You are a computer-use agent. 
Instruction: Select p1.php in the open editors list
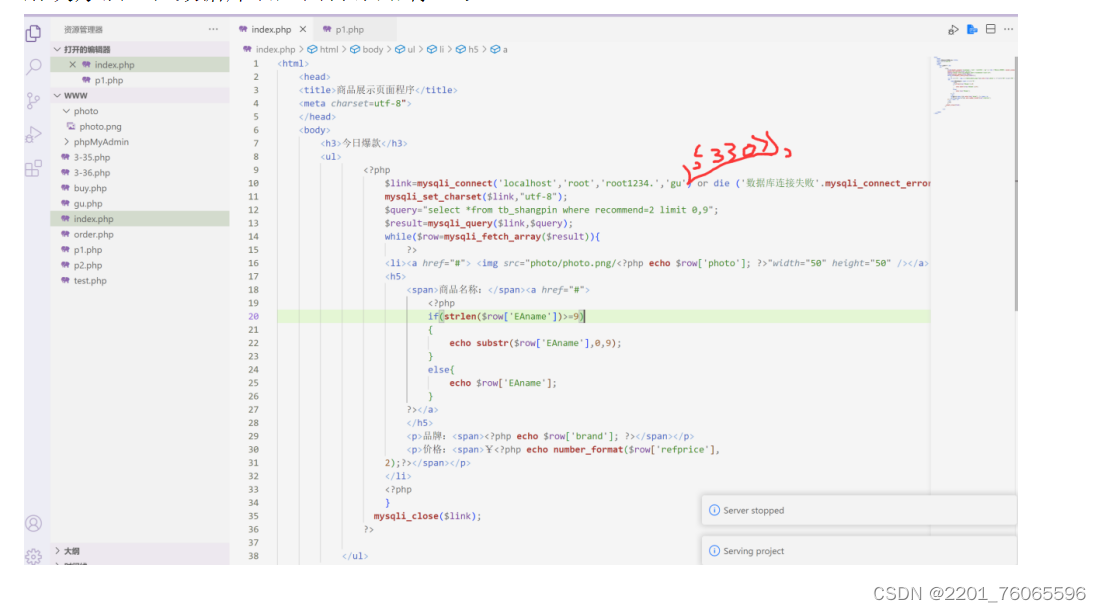click(109, 80)
